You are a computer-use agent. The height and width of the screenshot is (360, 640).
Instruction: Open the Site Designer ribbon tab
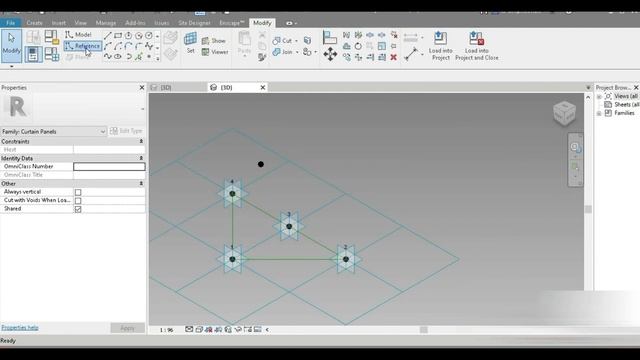pos(194,23)
